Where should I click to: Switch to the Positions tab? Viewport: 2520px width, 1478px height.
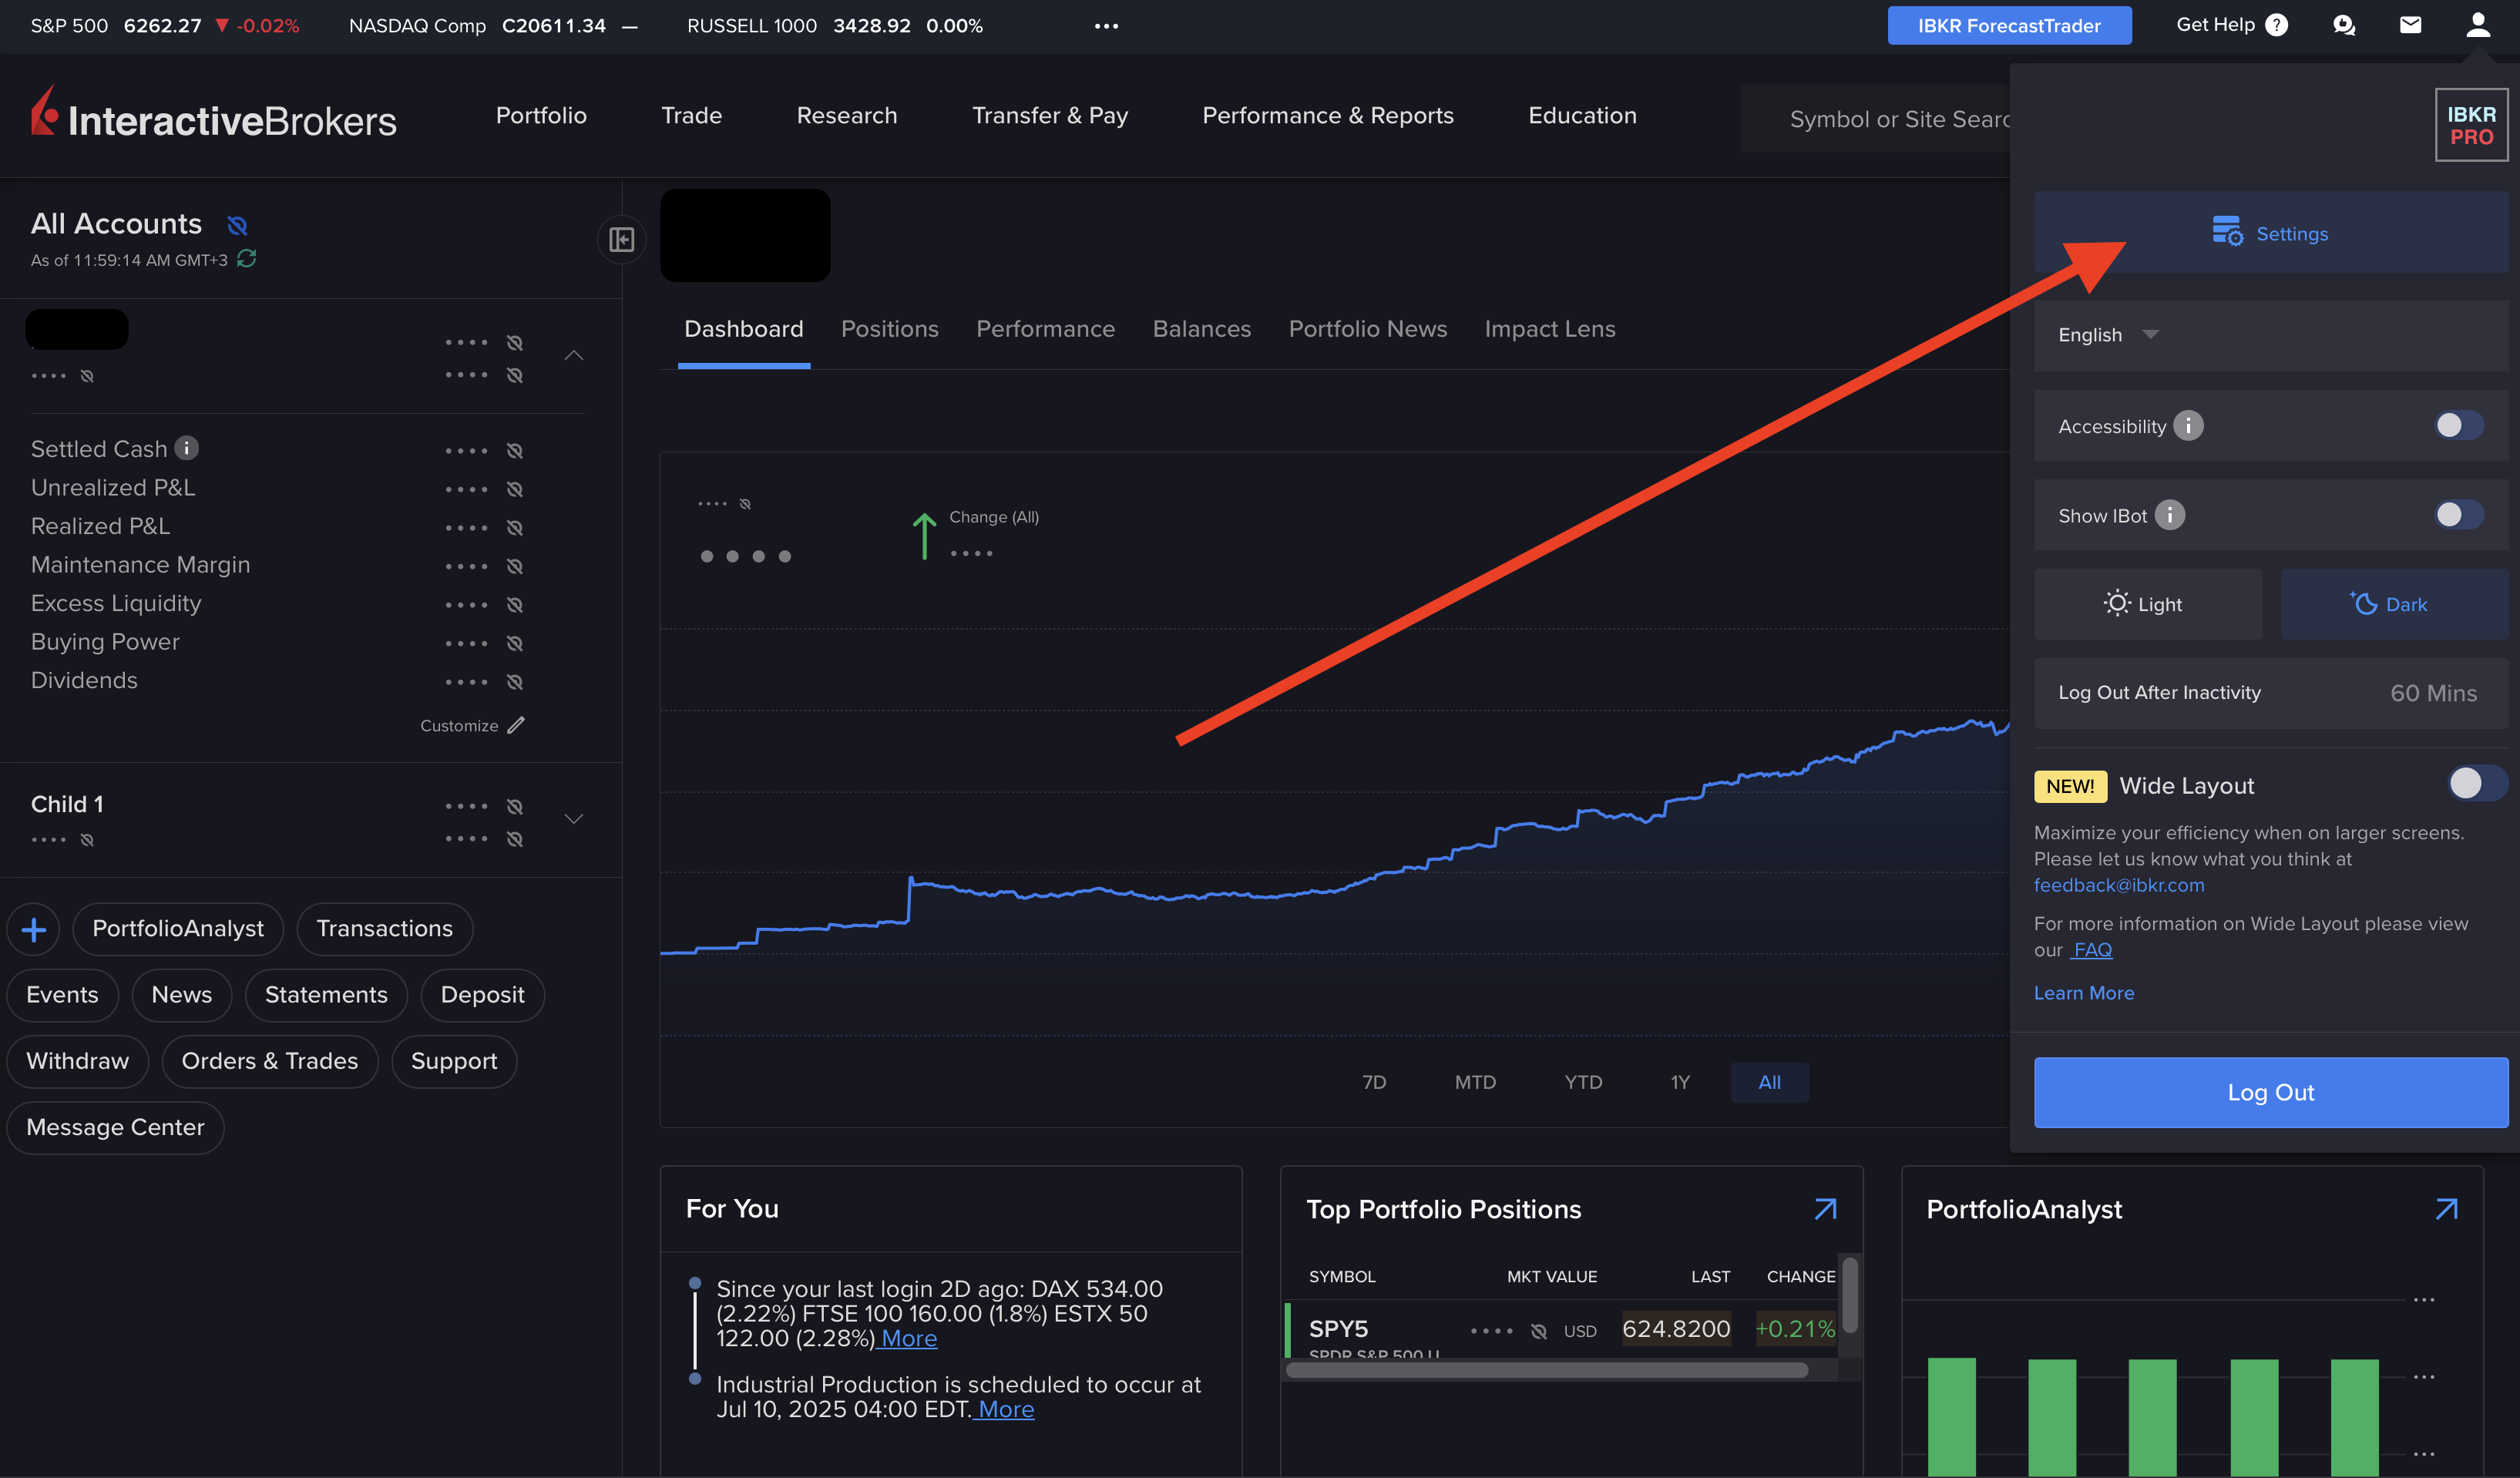click(889, 329)
